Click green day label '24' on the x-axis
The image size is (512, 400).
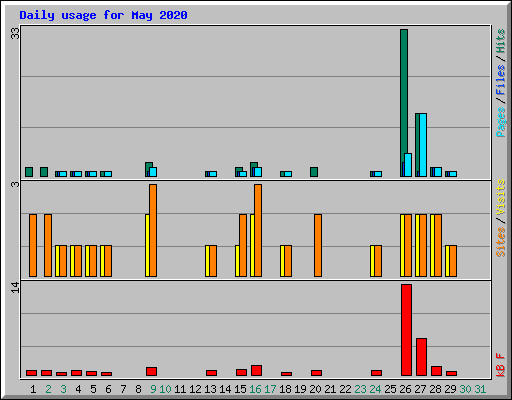pyautogui.click(x=375, y=389)
